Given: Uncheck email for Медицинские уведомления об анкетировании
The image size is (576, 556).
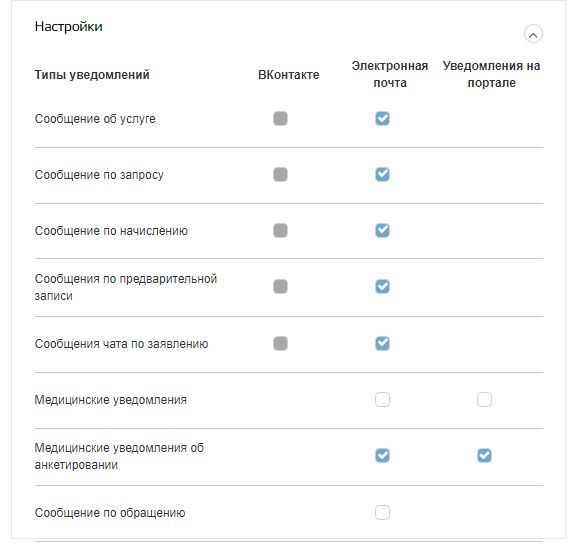Looking at the screenshot, I should click(382, 456).
